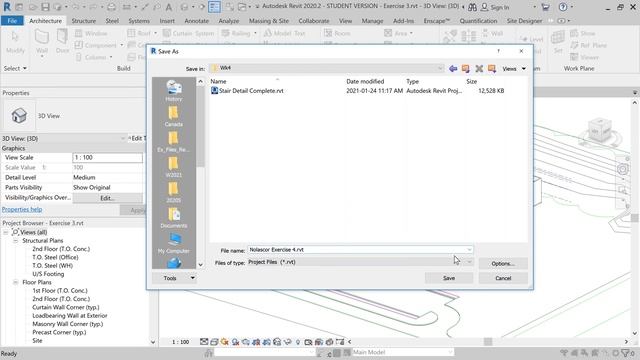The height and width of the screenshot is (360, 640).
Task: Click the View Scale value field
Action: pyautogui.click(x=107, y=158)
